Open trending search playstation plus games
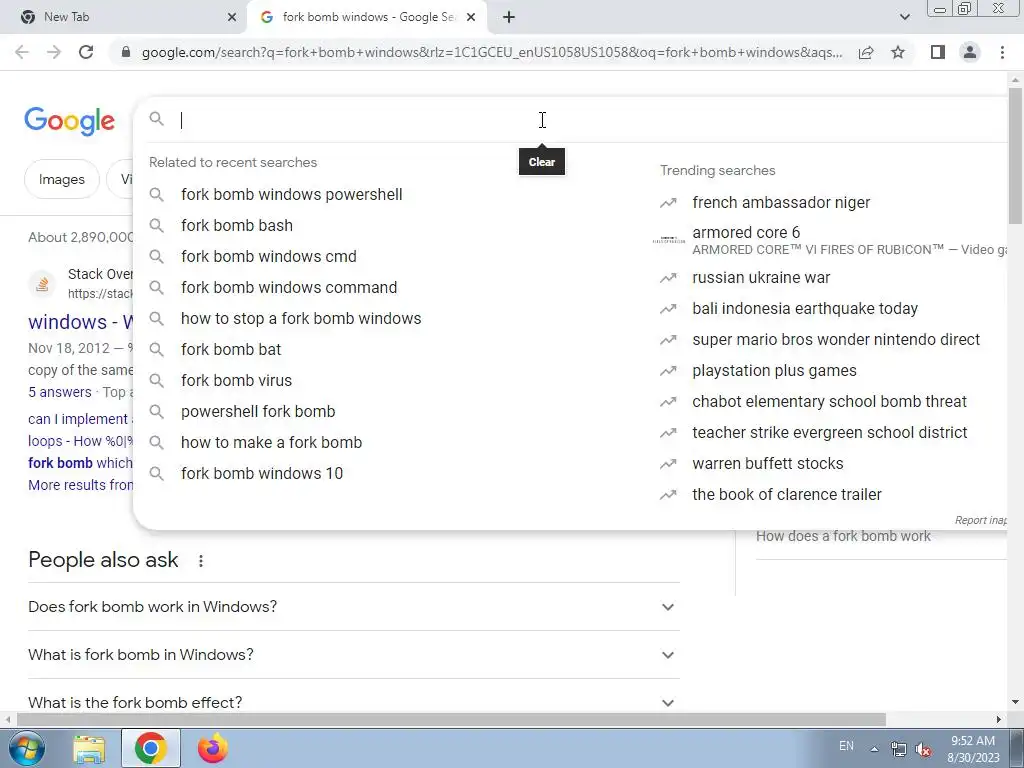The image size is (1024, 768). (x=774, y=370)
